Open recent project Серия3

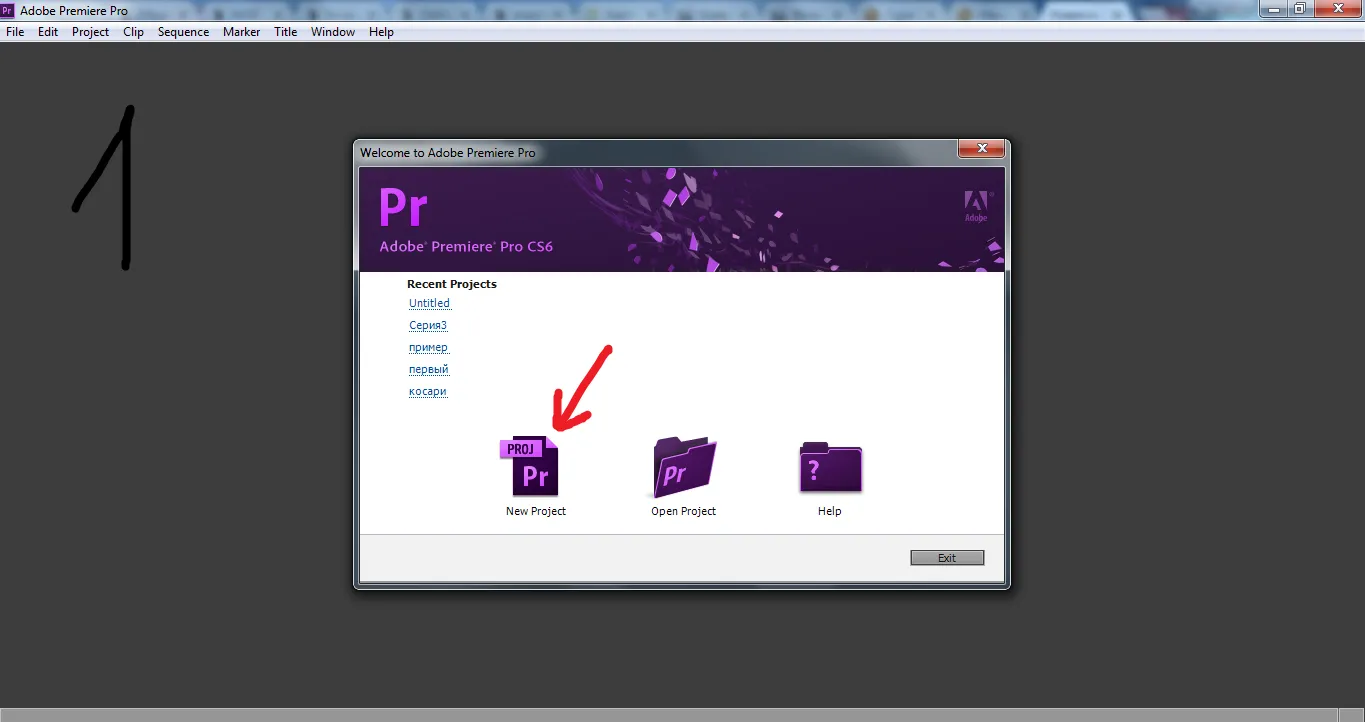[x=428, y=325]
